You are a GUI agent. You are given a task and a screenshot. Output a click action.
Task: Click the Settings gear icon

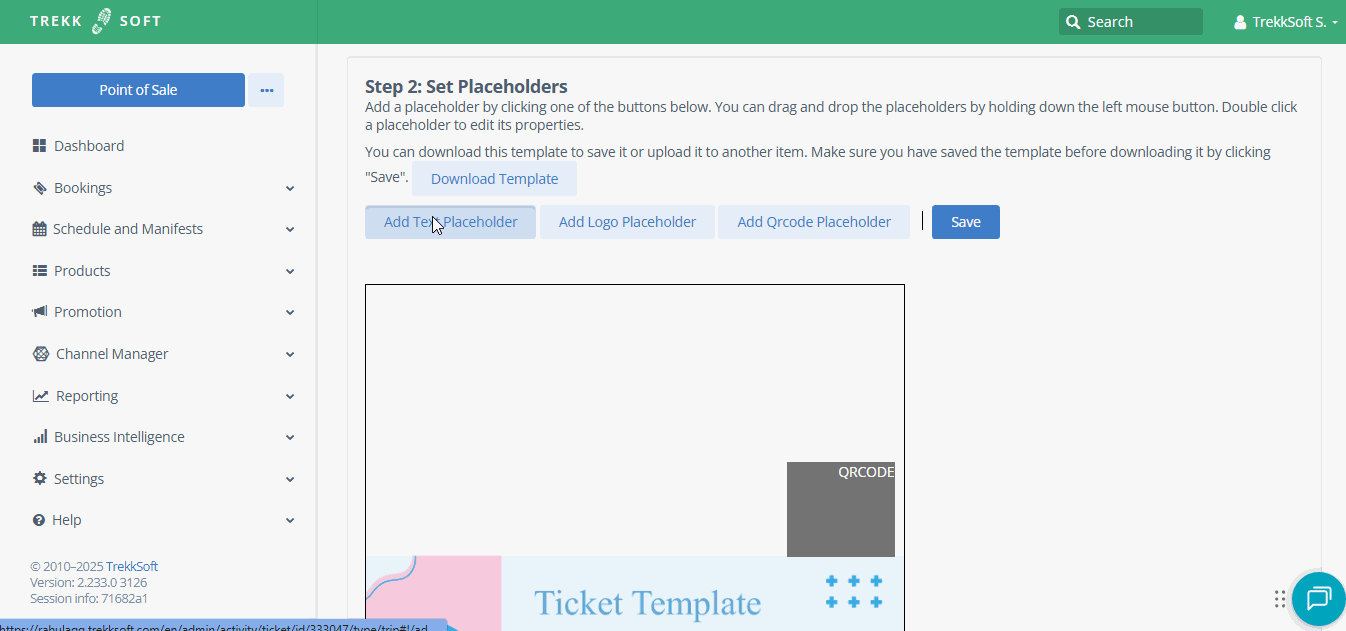point(39,478)
